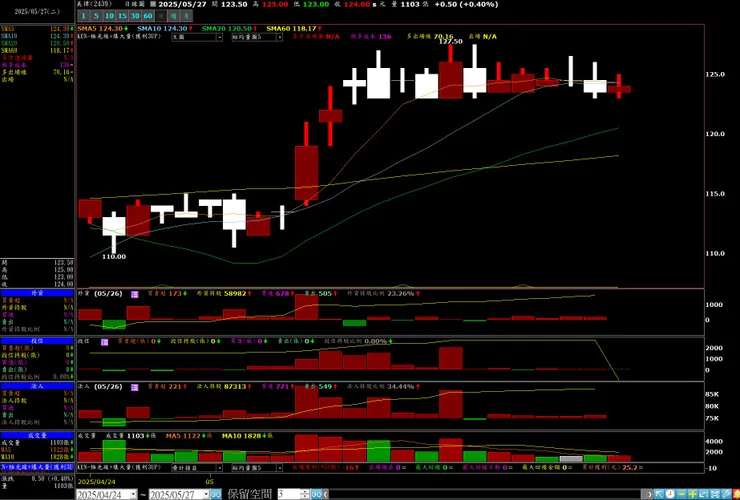
Task: Click the purple settings icon in 法人 panel
Action: 135,387
